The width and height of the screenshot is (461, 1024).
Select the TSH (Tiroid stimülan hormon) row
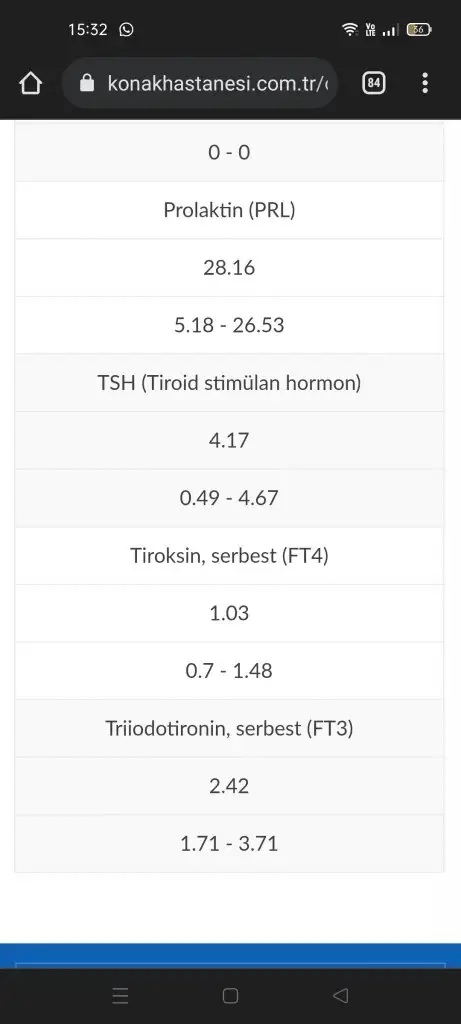[x=229, y=383]
